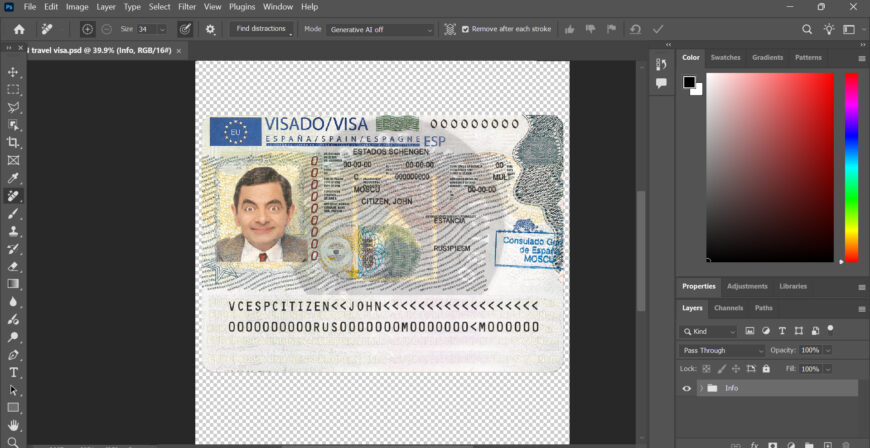Viewport: 870px width, 448px height.
Task: Select the Crop tool
Action: [13, 143]
